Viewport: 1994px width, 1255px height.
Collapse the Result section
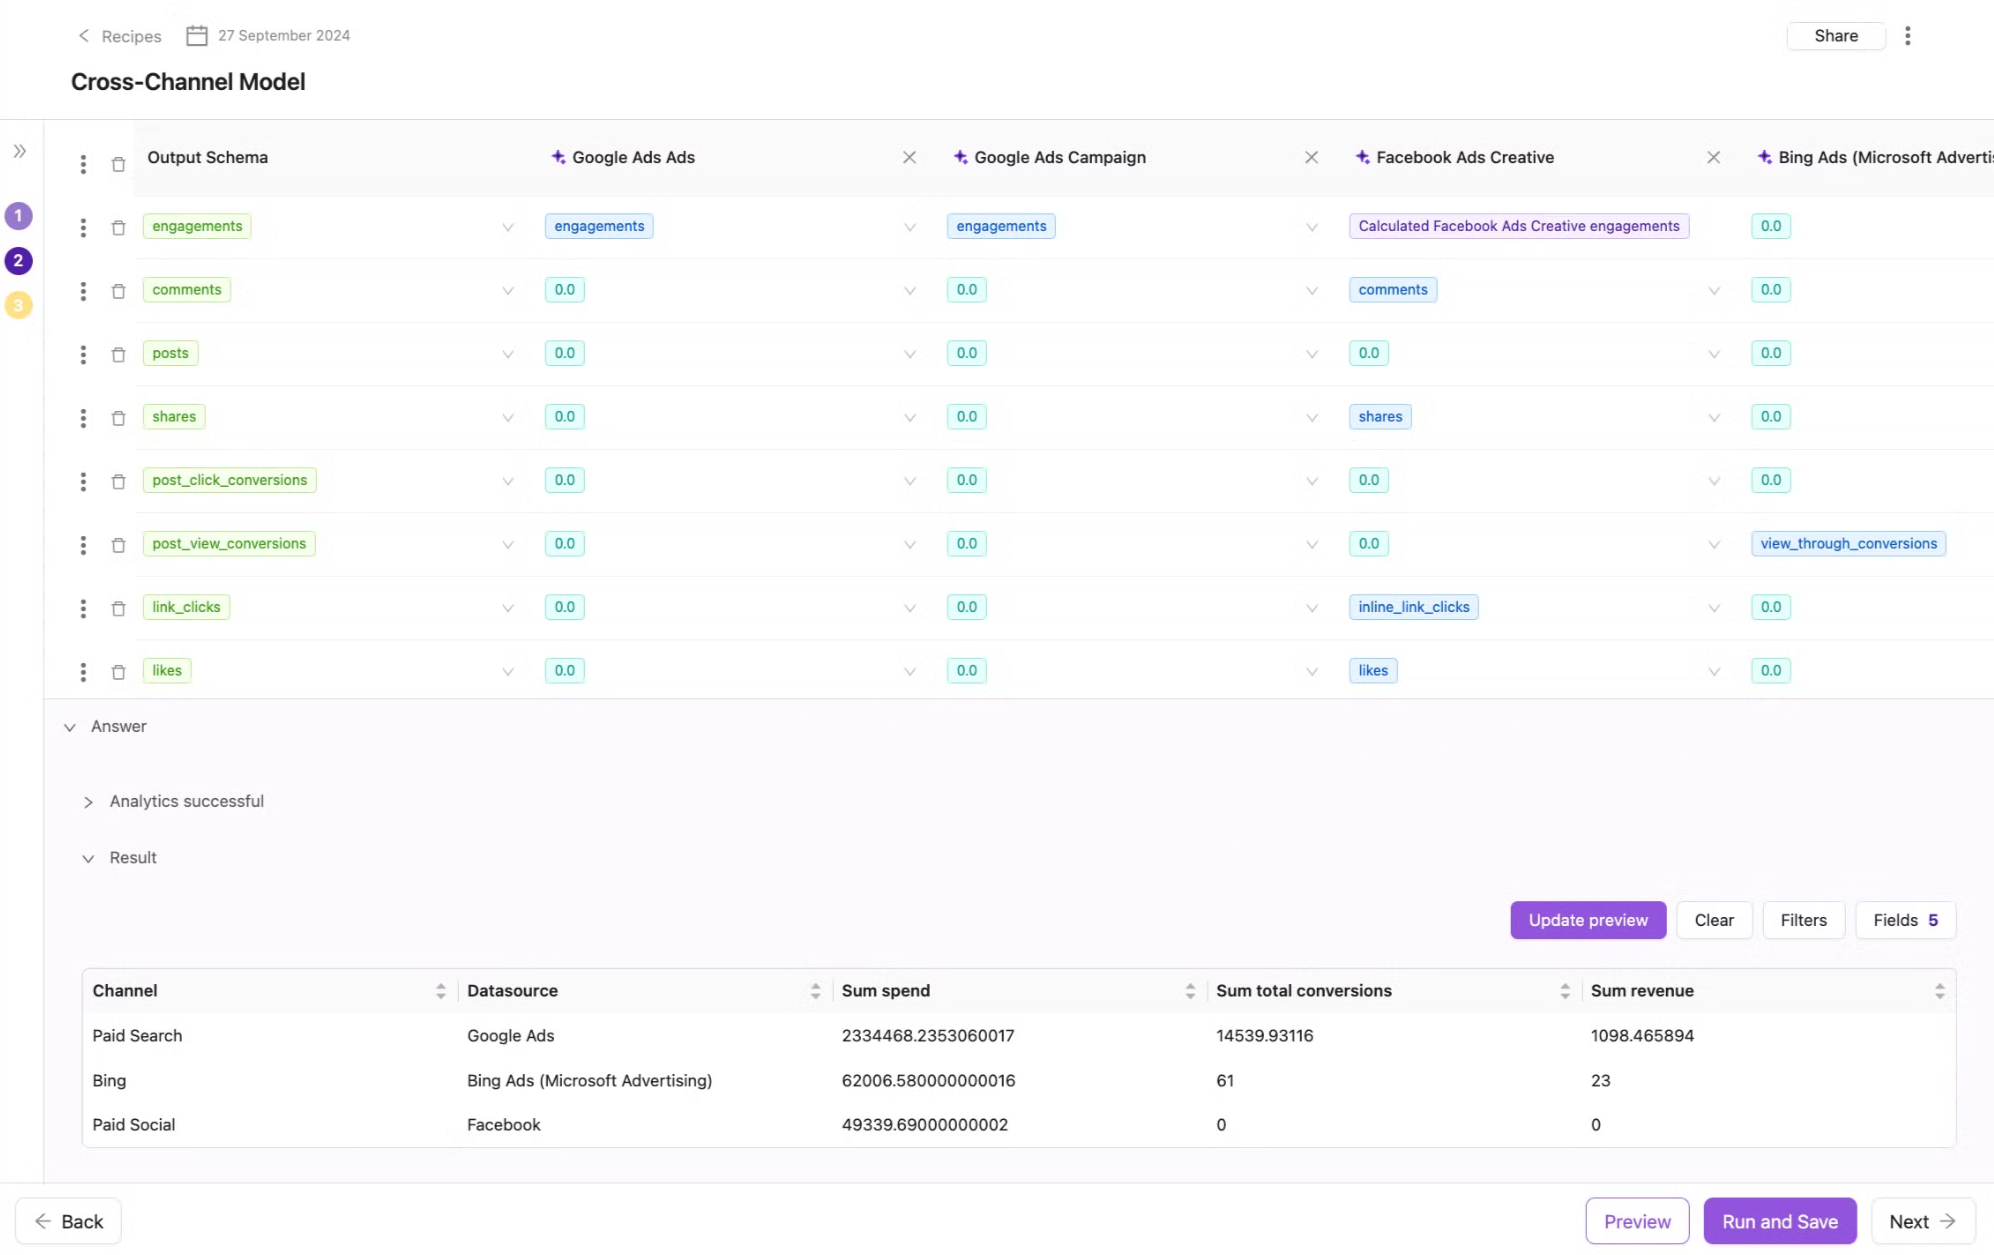click(88, 858)
